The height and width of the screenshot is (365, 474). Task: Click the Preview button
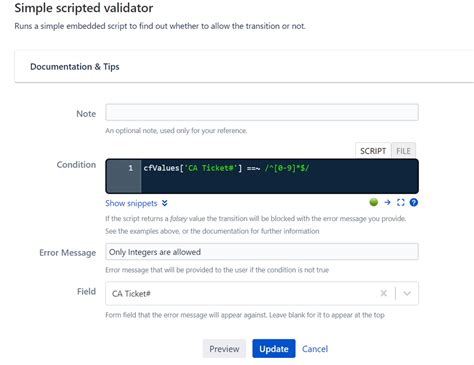224,349
